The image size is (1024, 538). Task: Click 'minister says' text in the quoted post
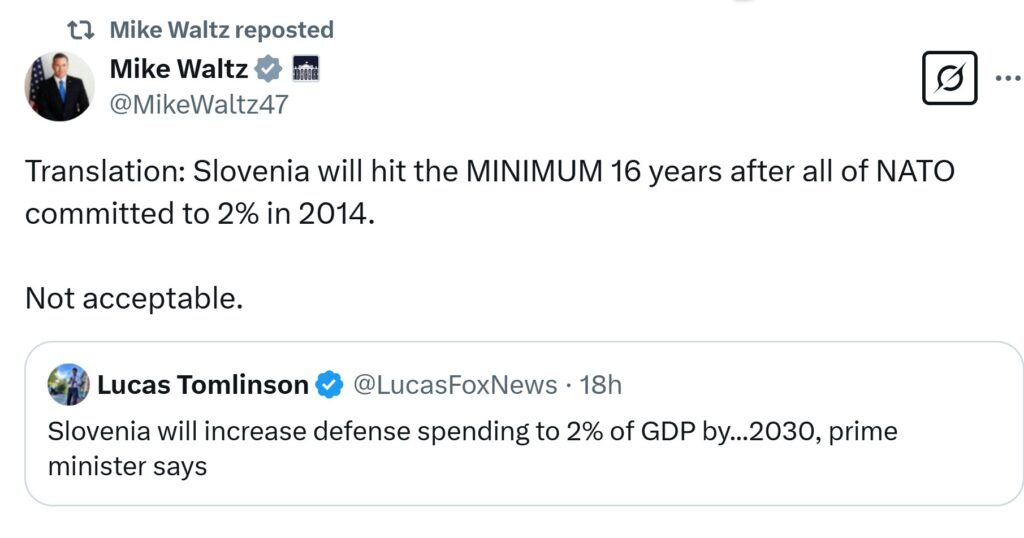pyautogui.click(x=127, y=466)
